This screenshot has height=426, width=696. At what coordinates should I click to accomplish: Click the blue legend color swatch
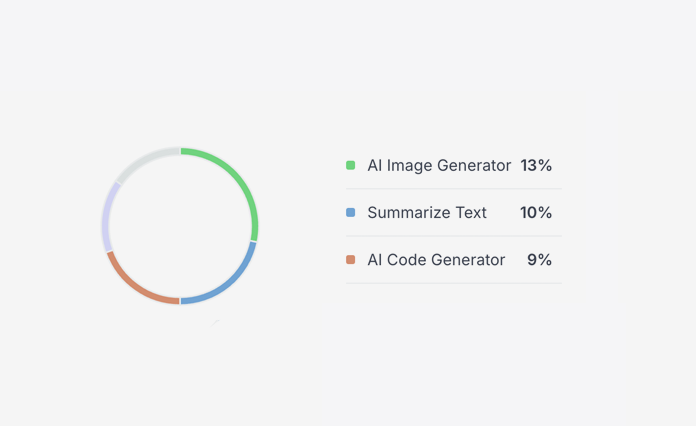351,213
